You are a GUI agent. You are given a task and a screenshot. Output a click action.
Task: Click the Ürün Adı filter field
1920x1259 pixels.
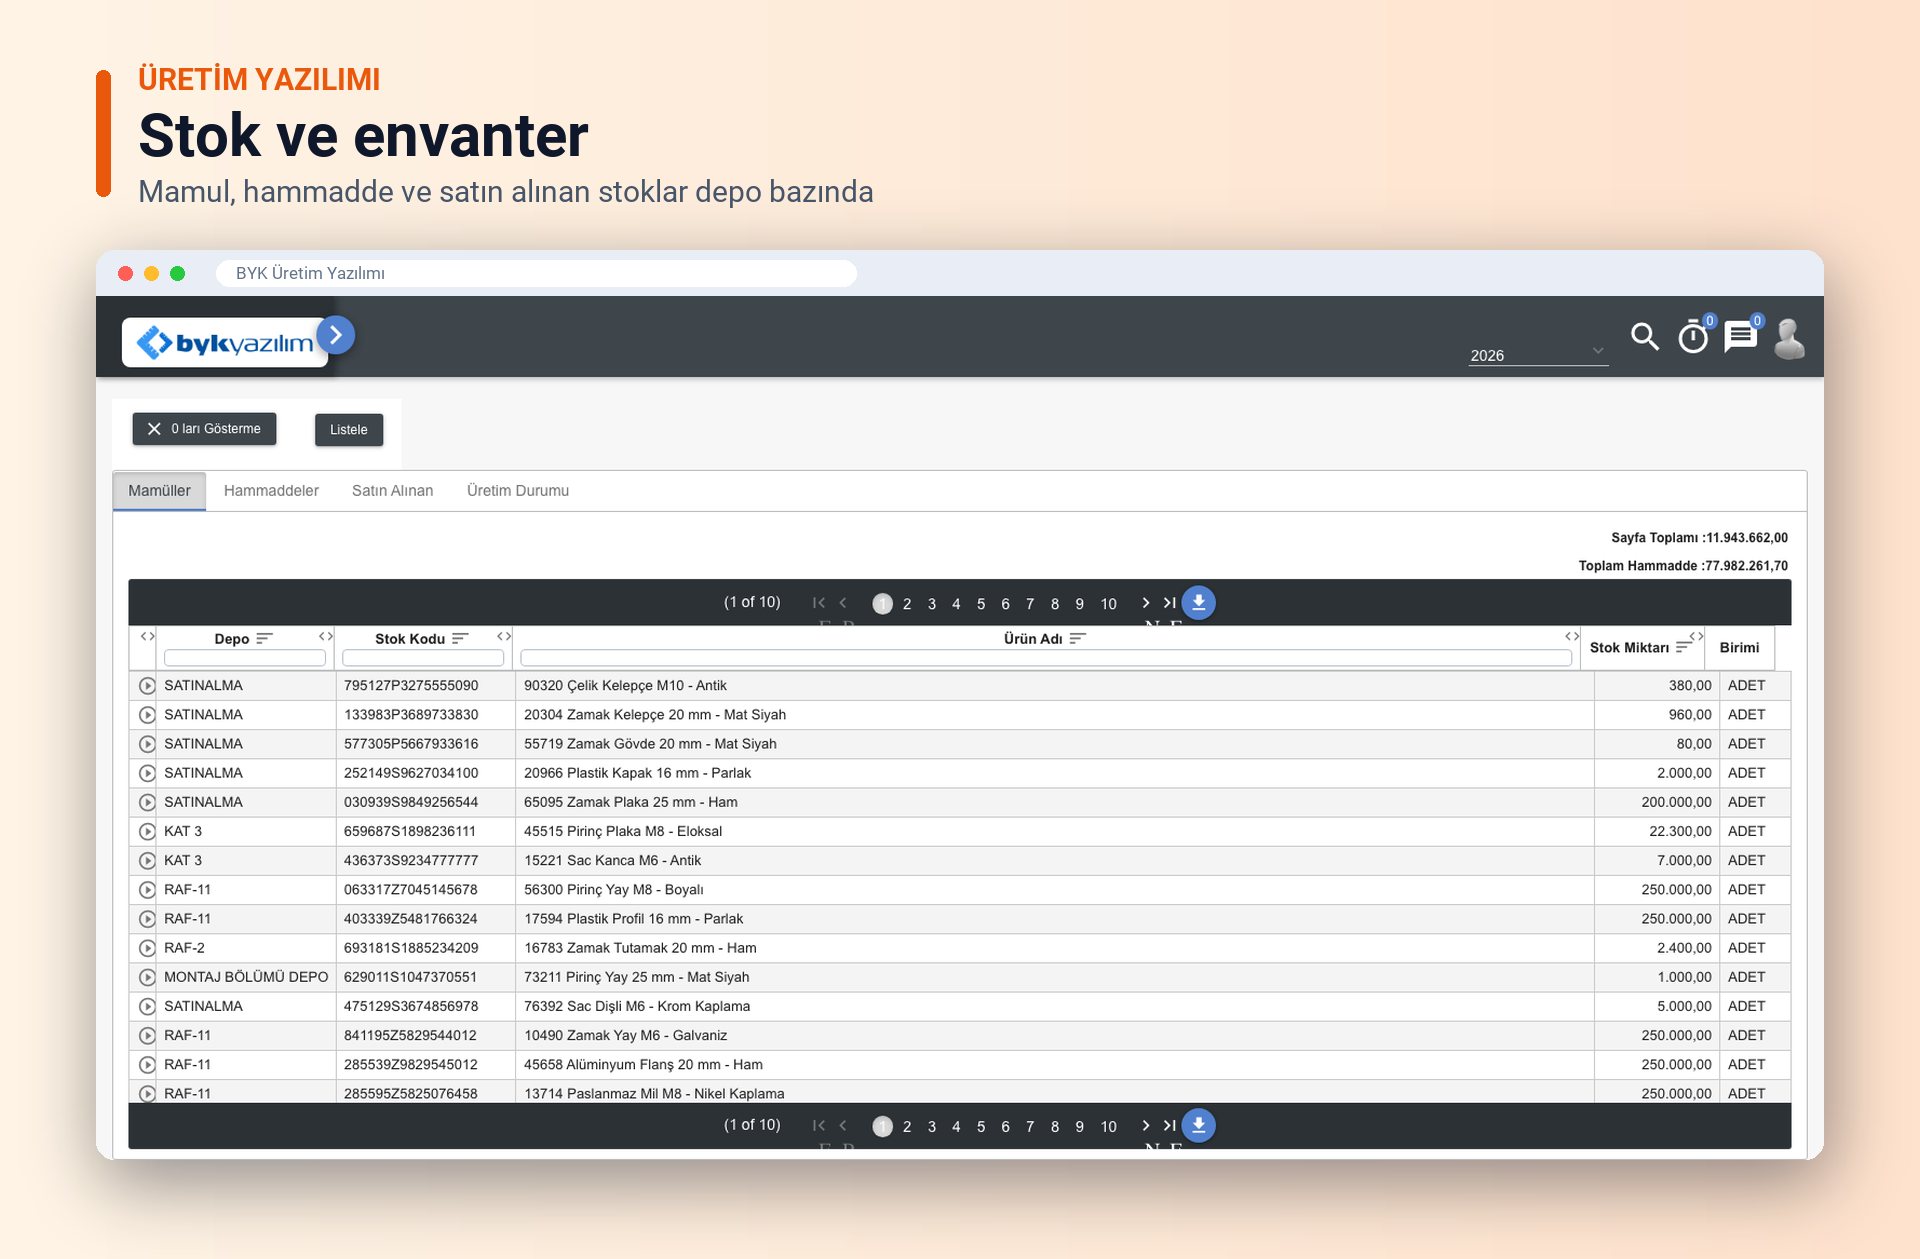pyautogui.click(x=1046, y=657)
